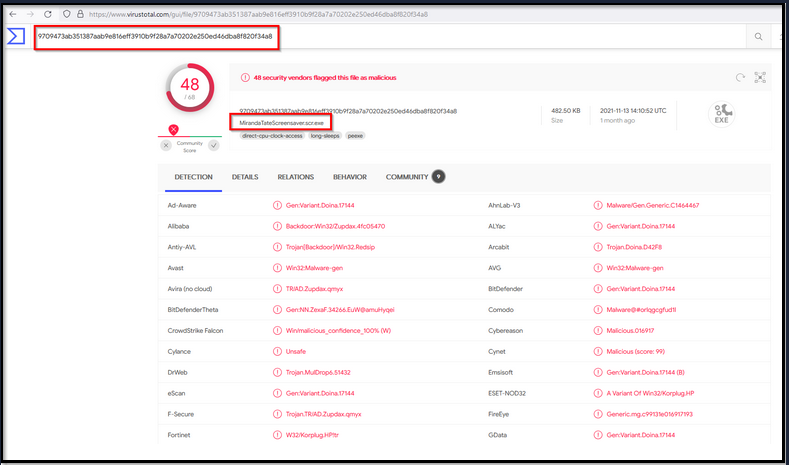Click the reanalyze file refresh icon

740,78
